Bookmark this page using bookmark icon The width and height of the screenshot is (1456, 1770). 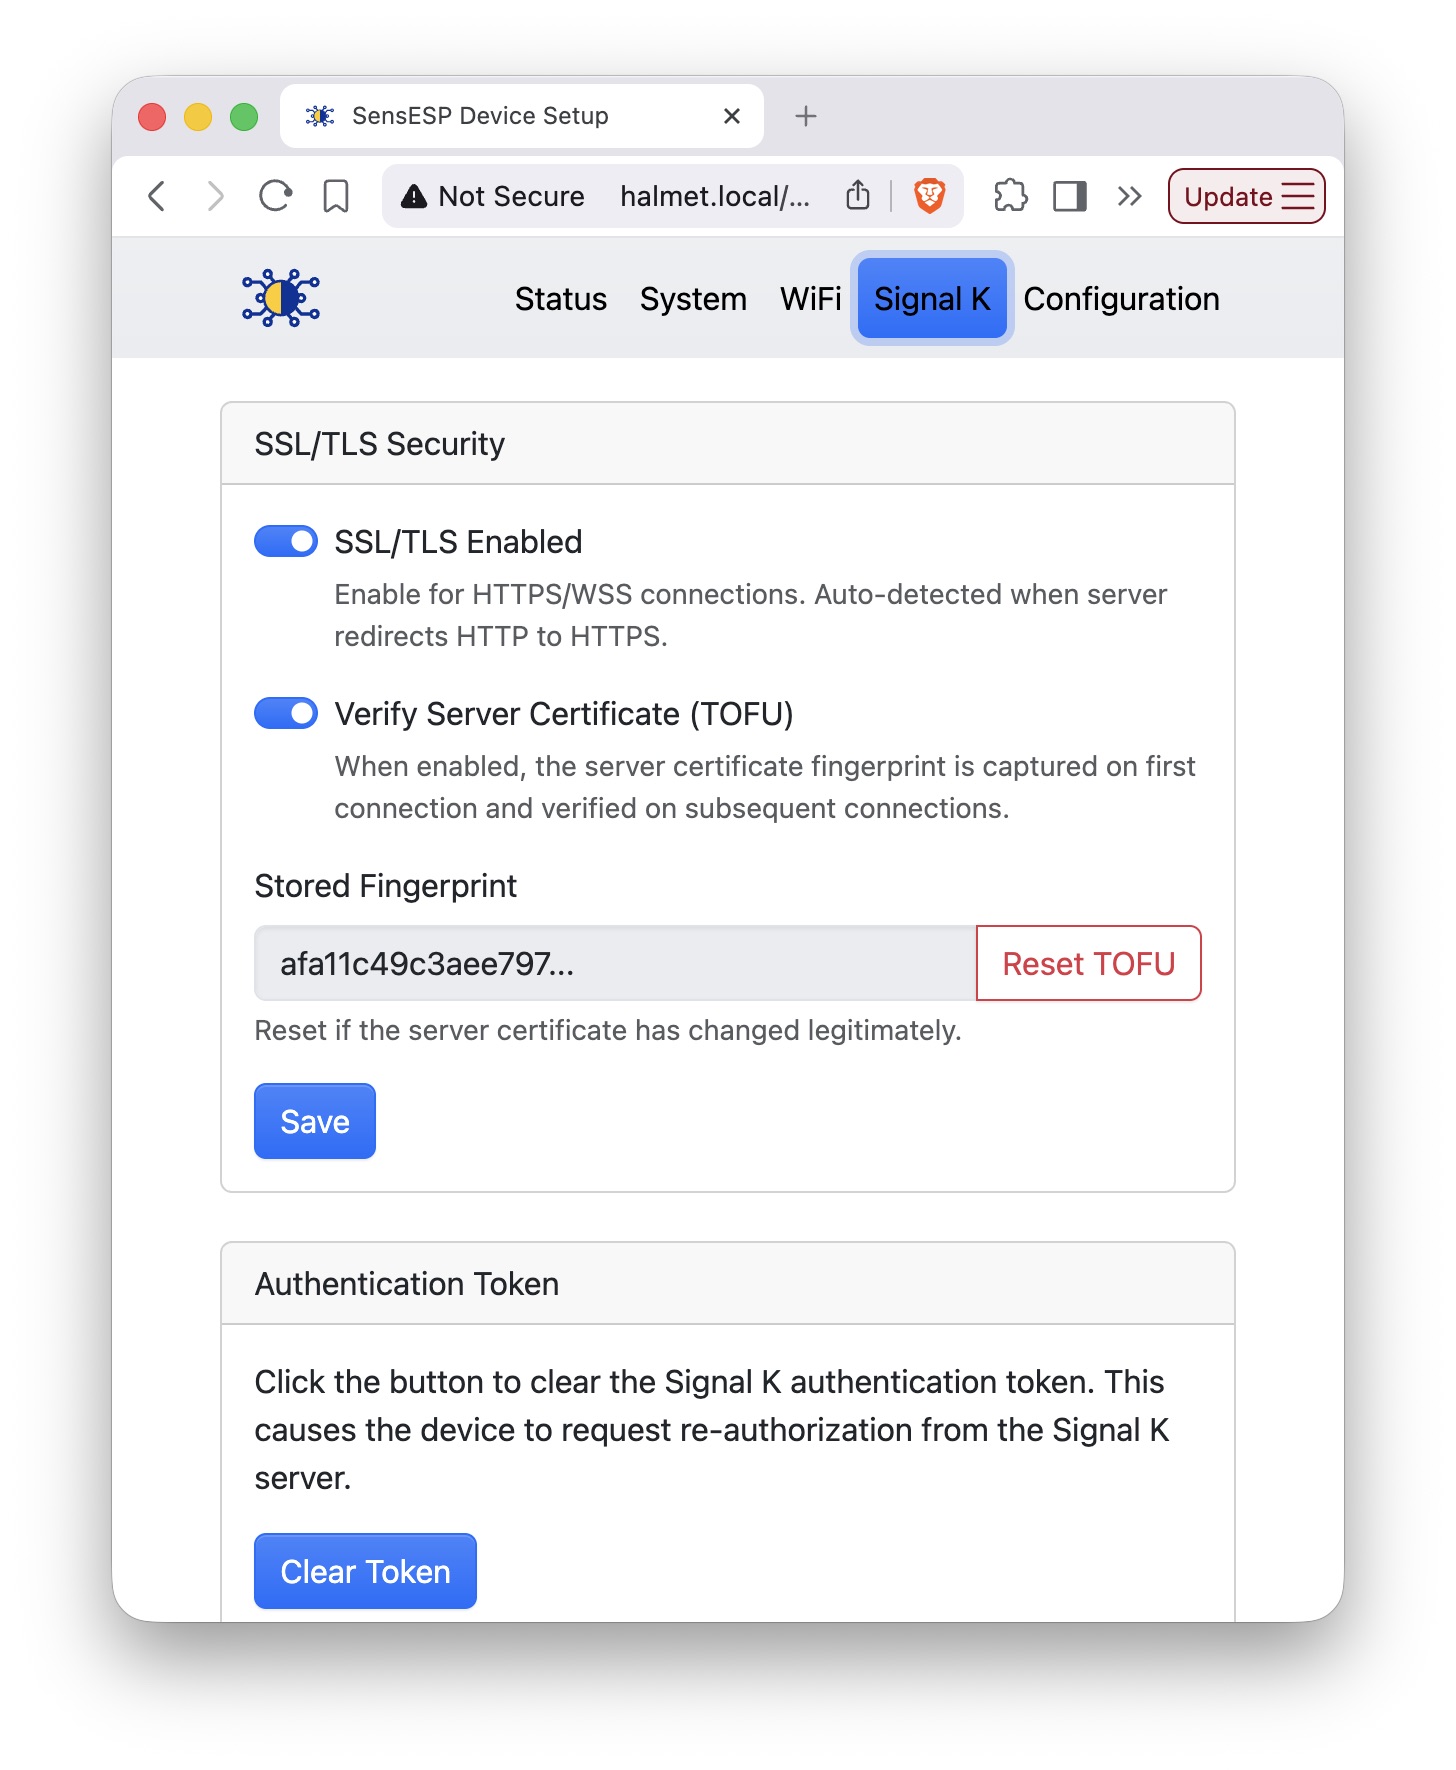pyautogui.click(x=336, y=196)
